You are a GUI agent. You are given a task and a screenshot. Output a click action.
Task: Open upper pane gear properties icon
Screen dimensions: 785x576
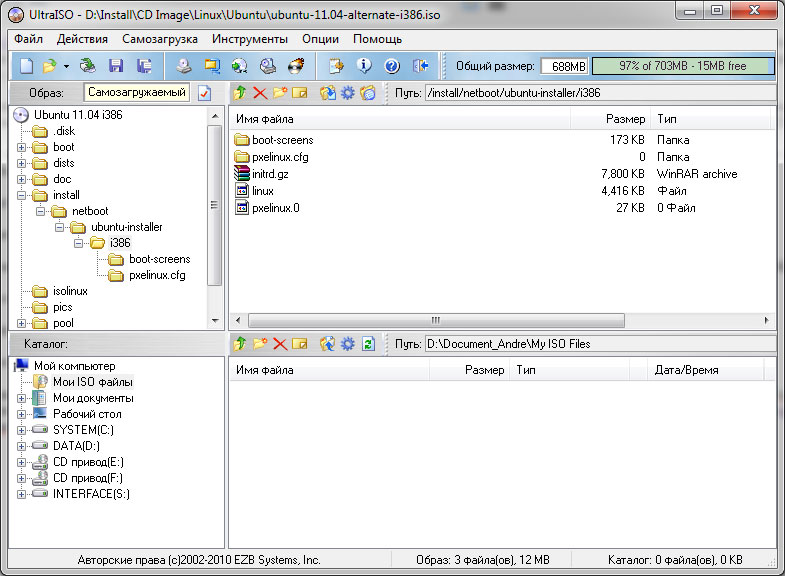pos(347,93)
